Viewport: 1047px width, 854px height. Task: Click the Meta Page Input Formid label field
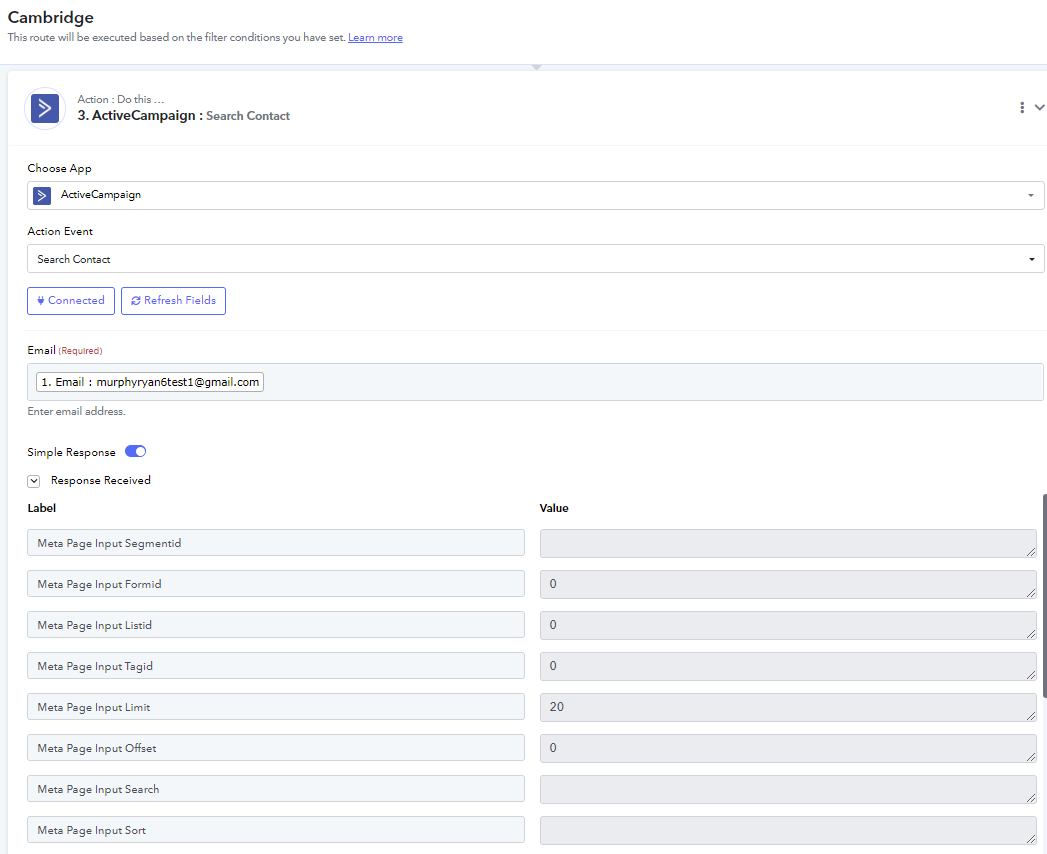click(x=276, y=584)
